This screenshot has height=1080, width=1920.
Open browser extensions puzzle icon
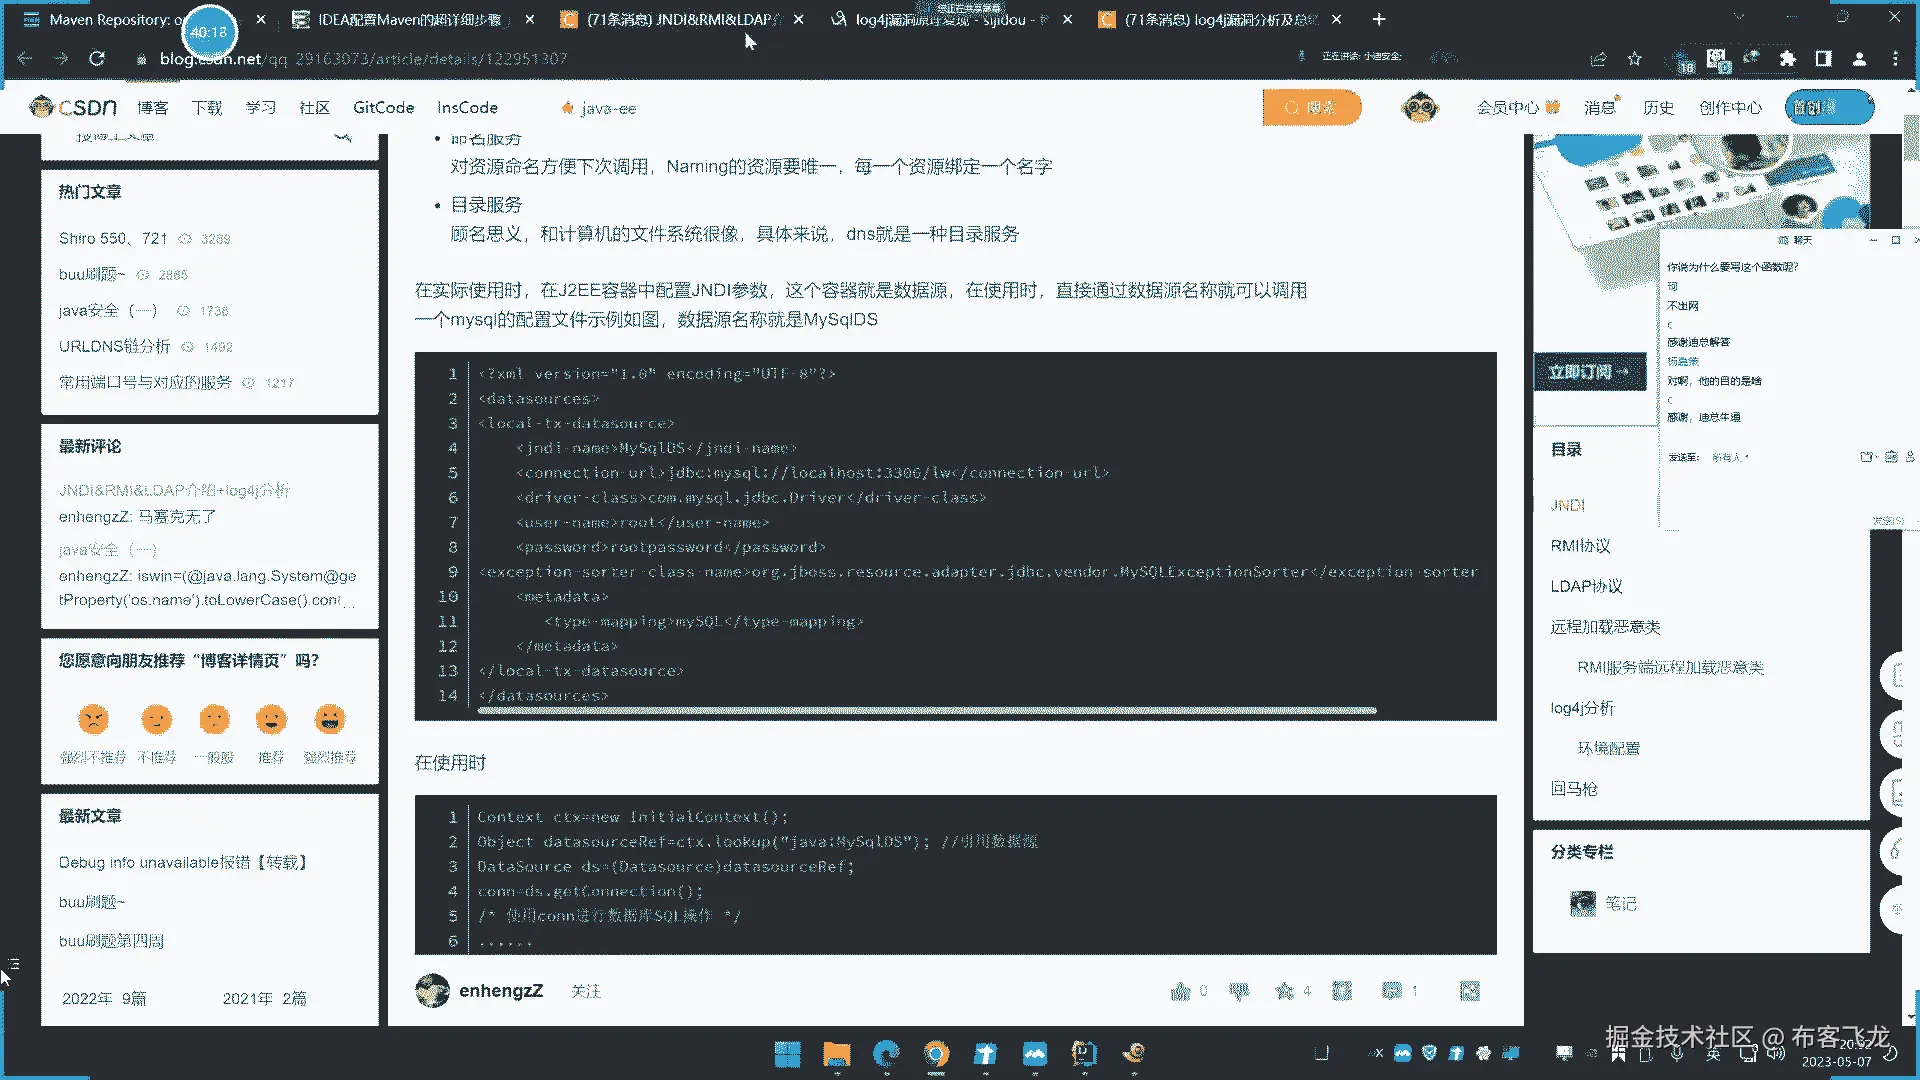[1787, 59]
